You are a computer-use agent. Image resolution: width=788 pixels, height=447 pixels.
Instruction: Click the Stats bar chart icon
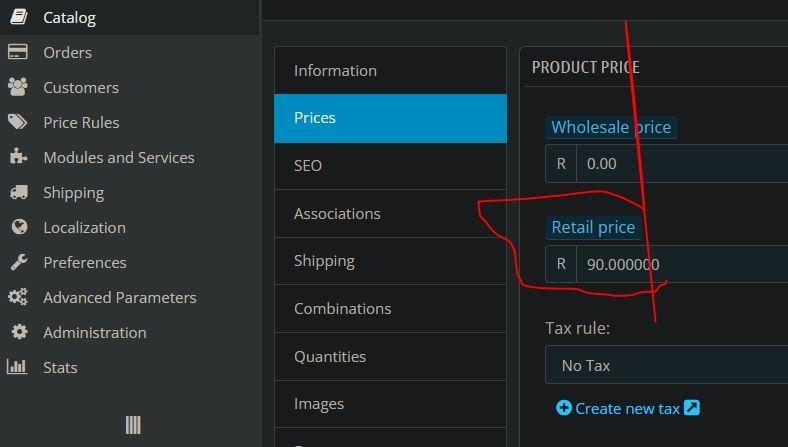(17, 367)
